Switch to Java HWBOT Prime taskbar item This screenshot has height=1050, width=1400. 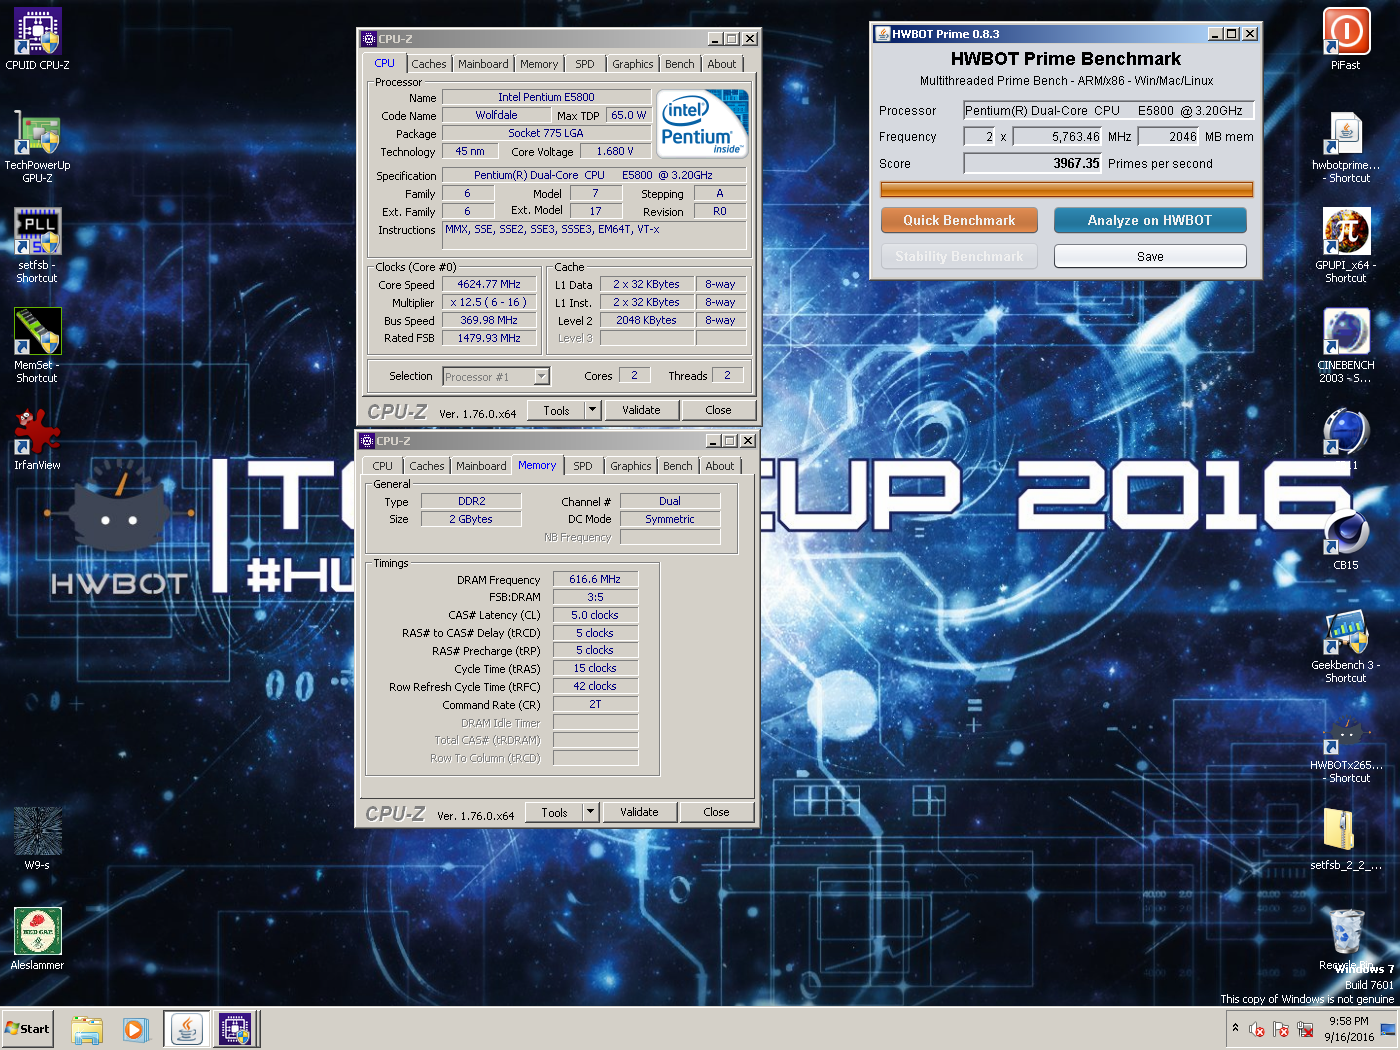point(187,1029)
